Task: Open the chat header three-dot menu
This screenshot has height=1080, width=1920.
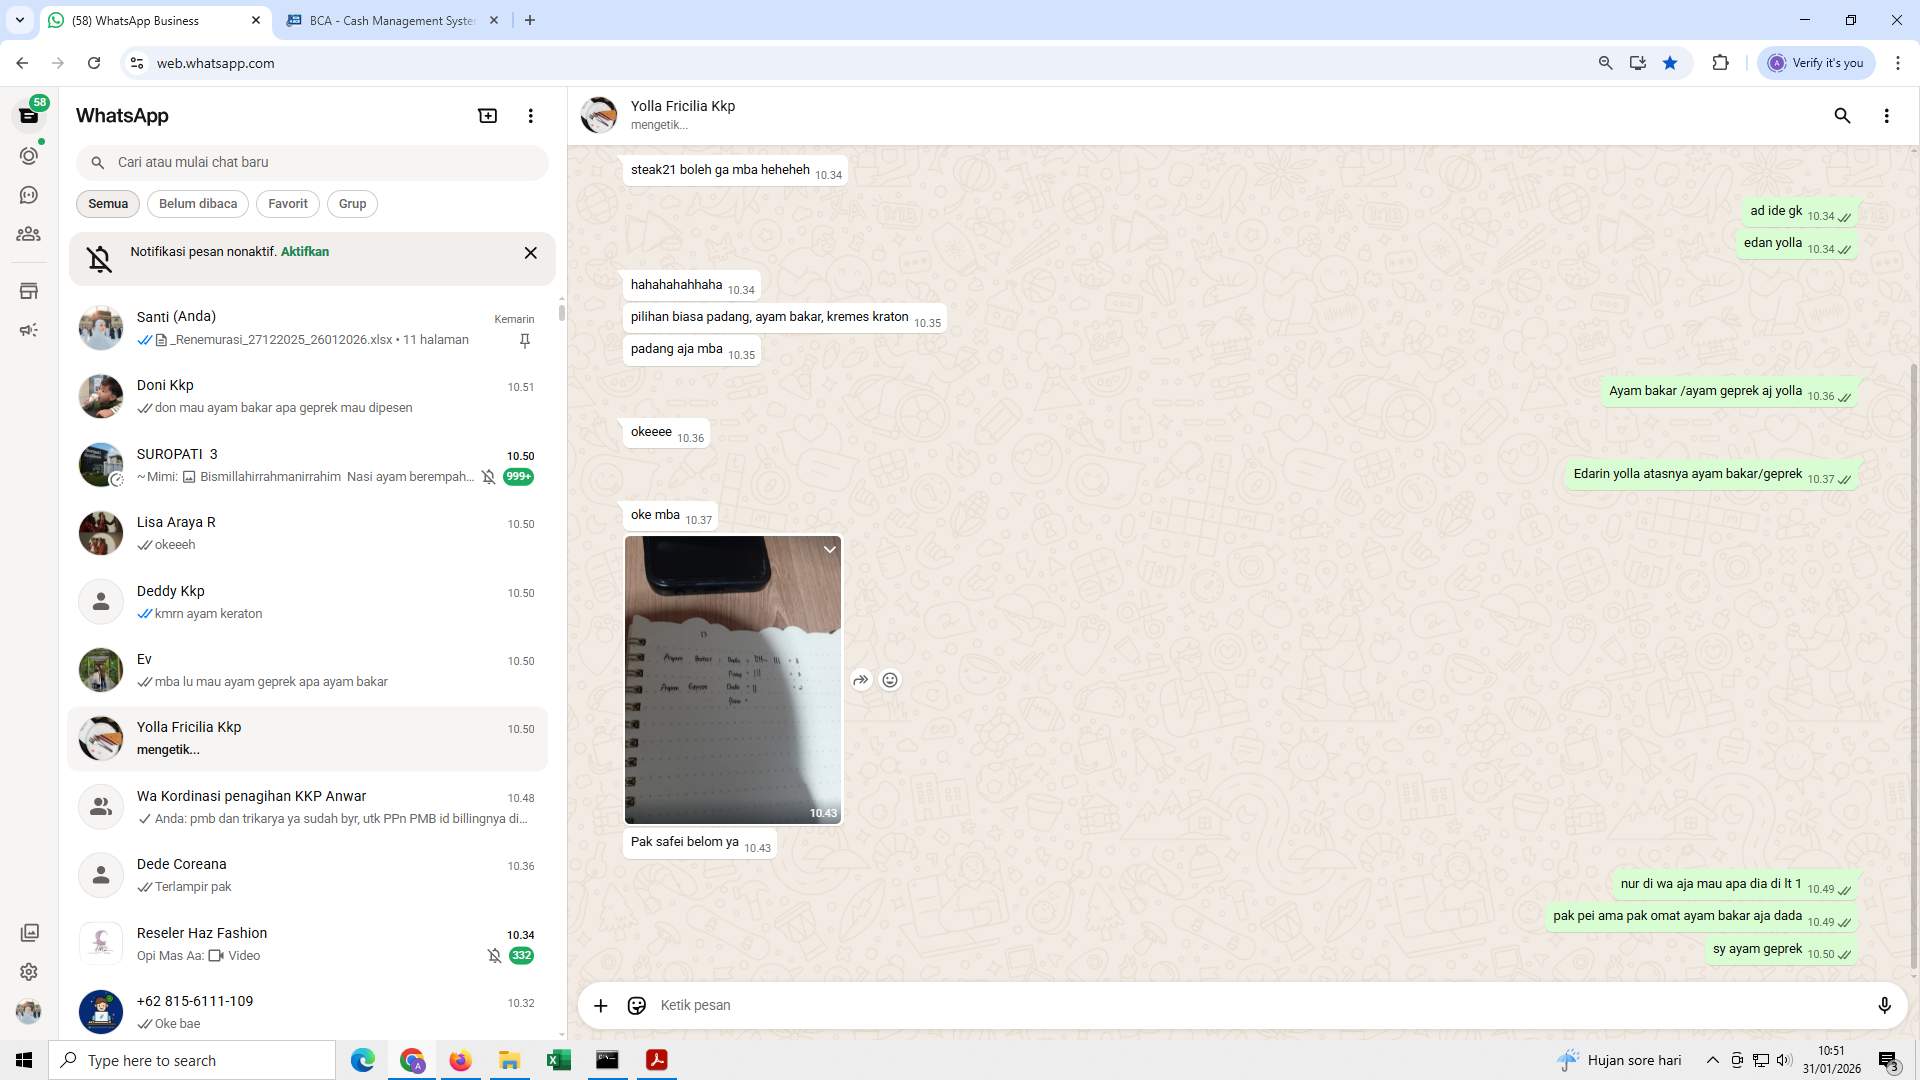Action: tap(1887, 115)
